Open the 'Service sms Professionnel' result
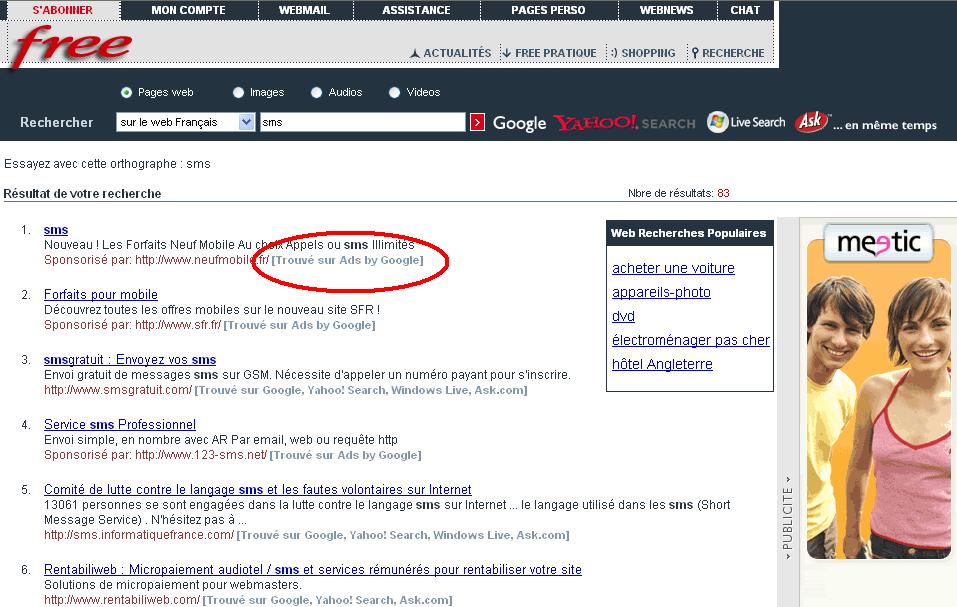Screen dimensions: 957x607 [120, 425]
